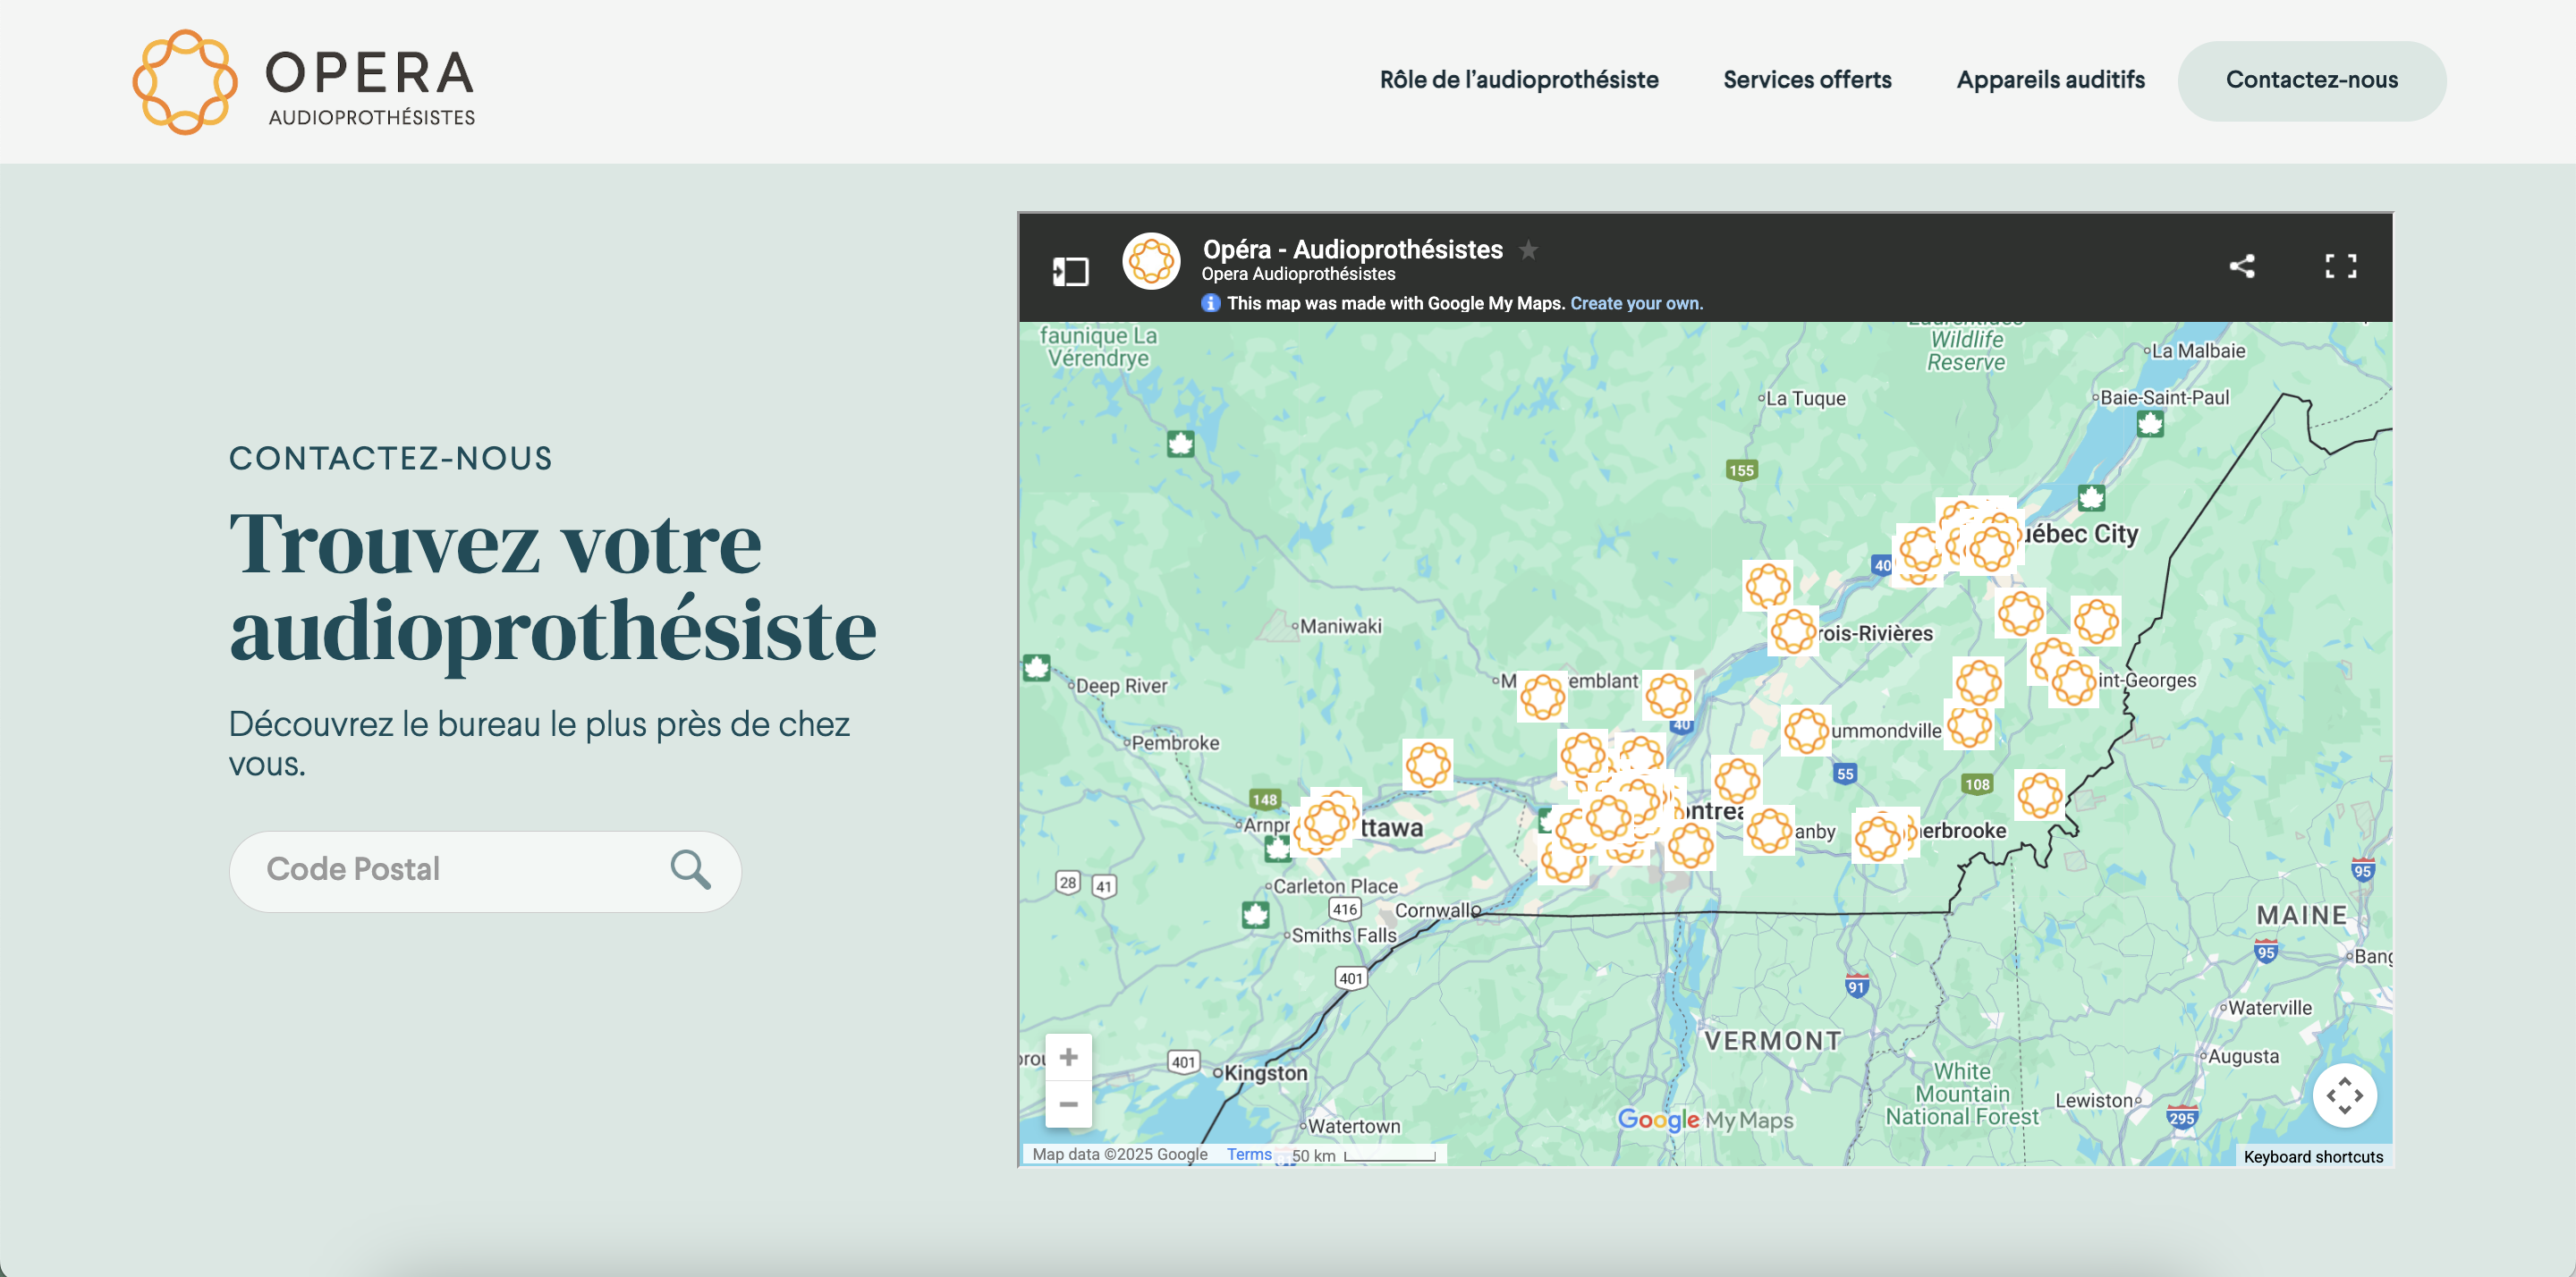The height and width of the screenshot is (1277, 2576).
Task: Click the search magnifier icon
Action: point(690,870)
